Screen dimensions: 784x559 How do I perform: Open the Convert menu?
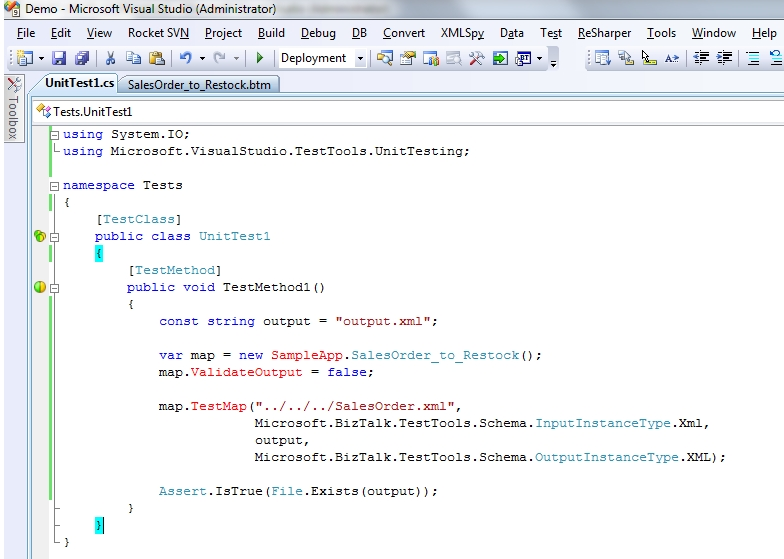(x=404, y=33)
